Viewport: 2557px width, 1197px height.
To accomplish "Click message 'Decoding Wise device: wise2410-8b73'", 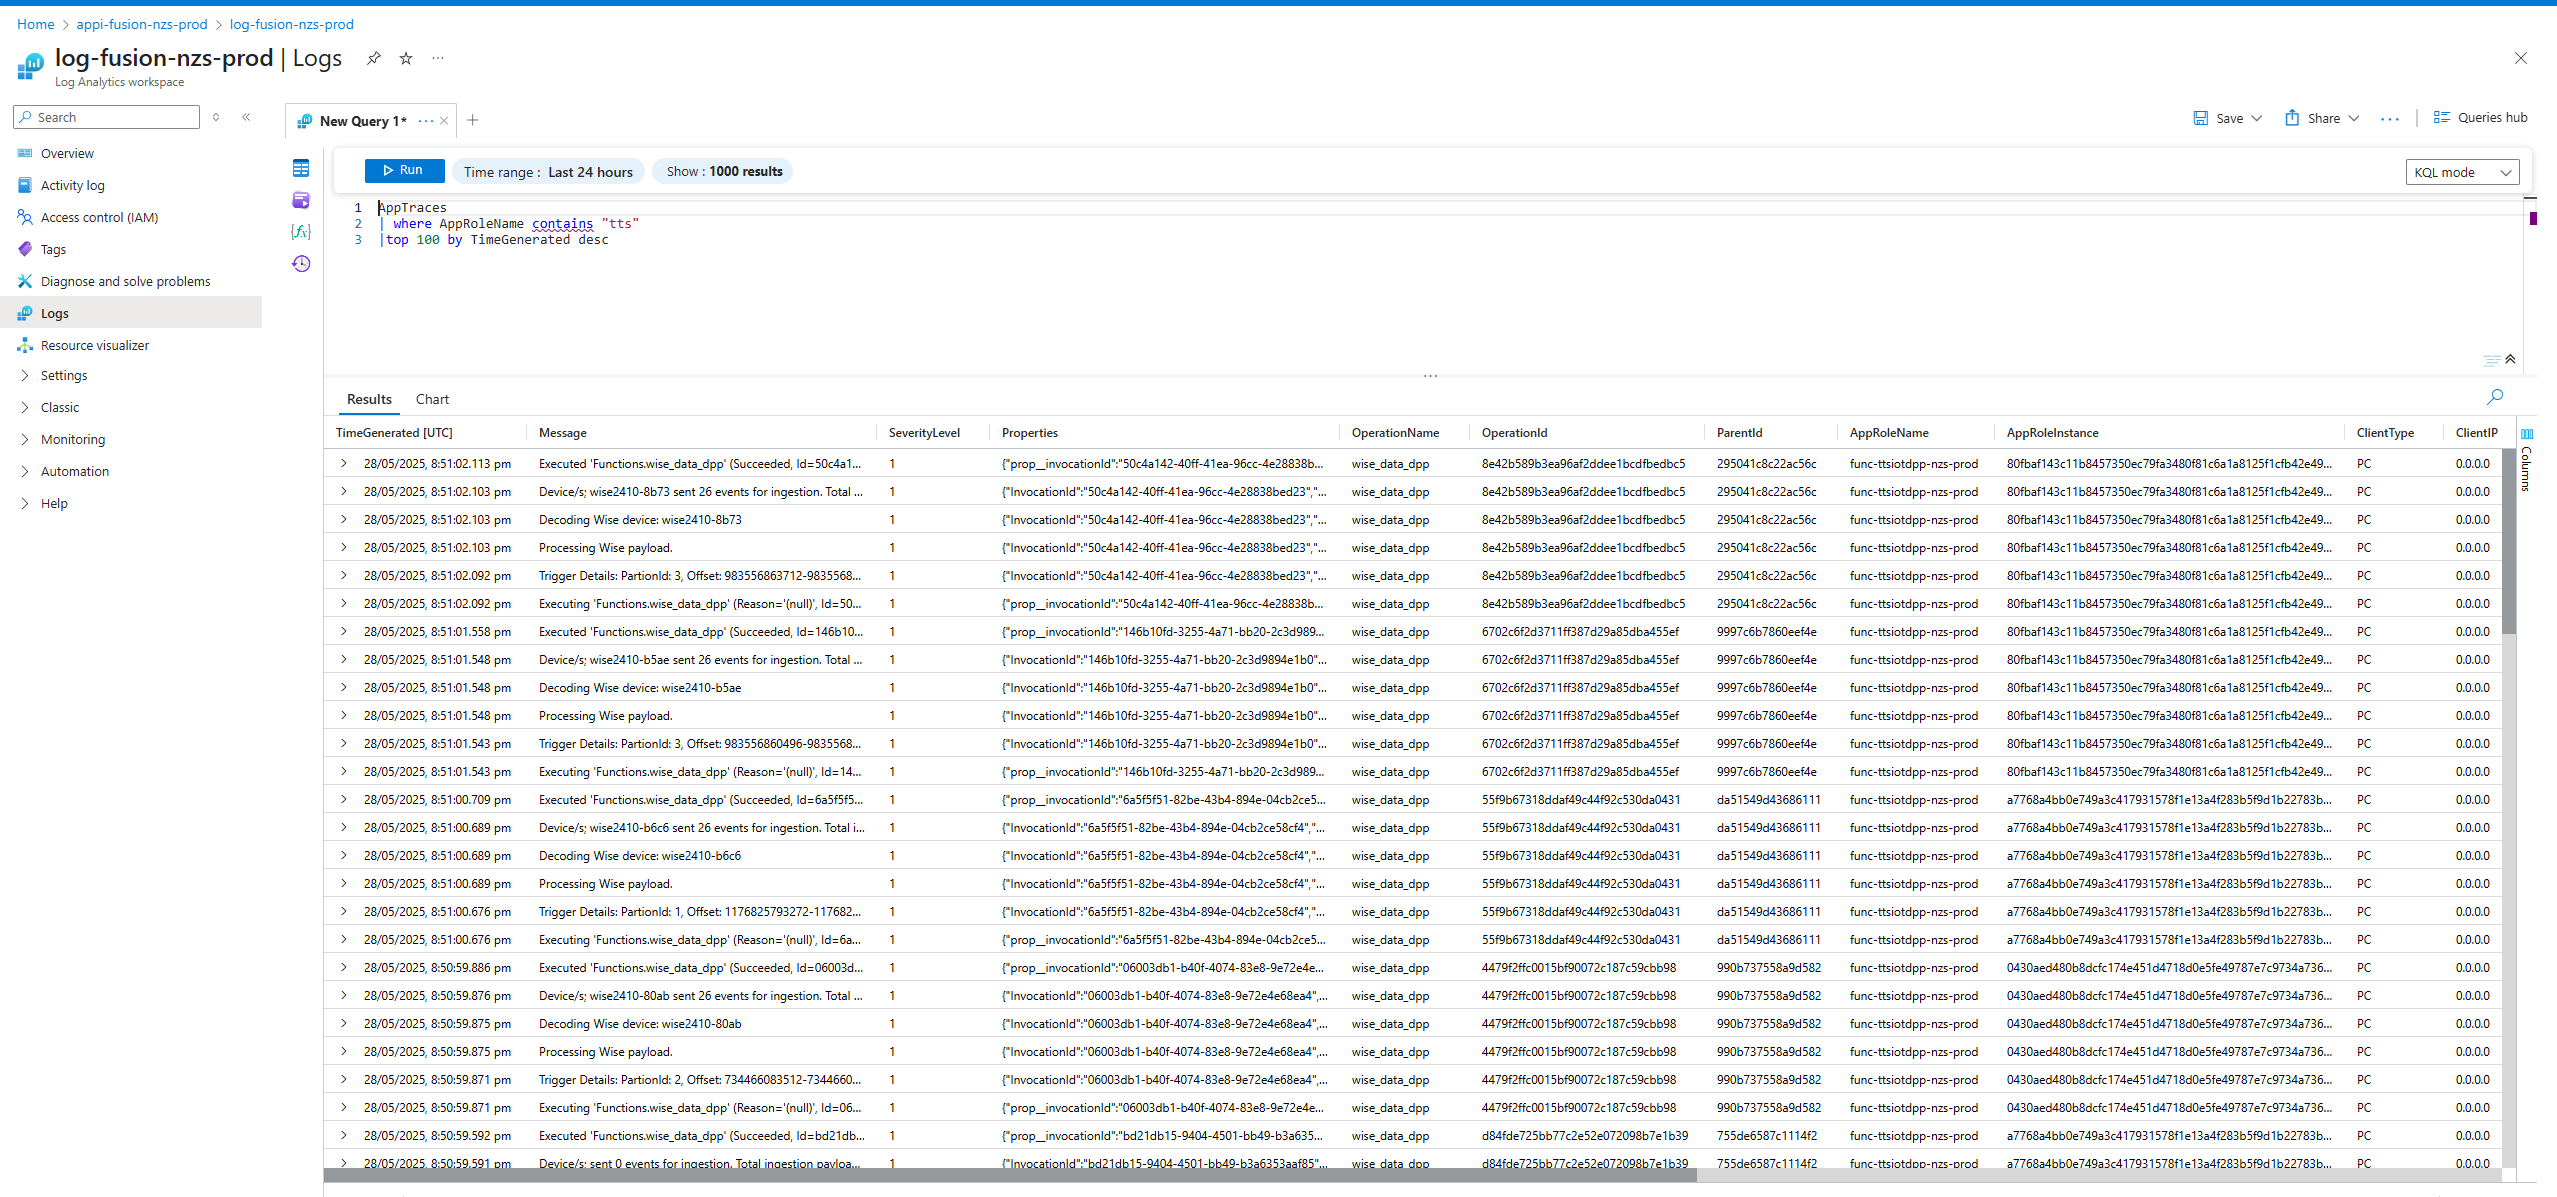I will tap(640, 520).
